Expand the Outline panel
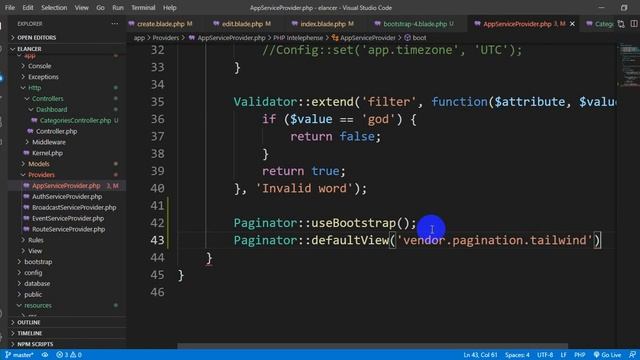Viewport: 640px width, 360px height. [29, 322]
